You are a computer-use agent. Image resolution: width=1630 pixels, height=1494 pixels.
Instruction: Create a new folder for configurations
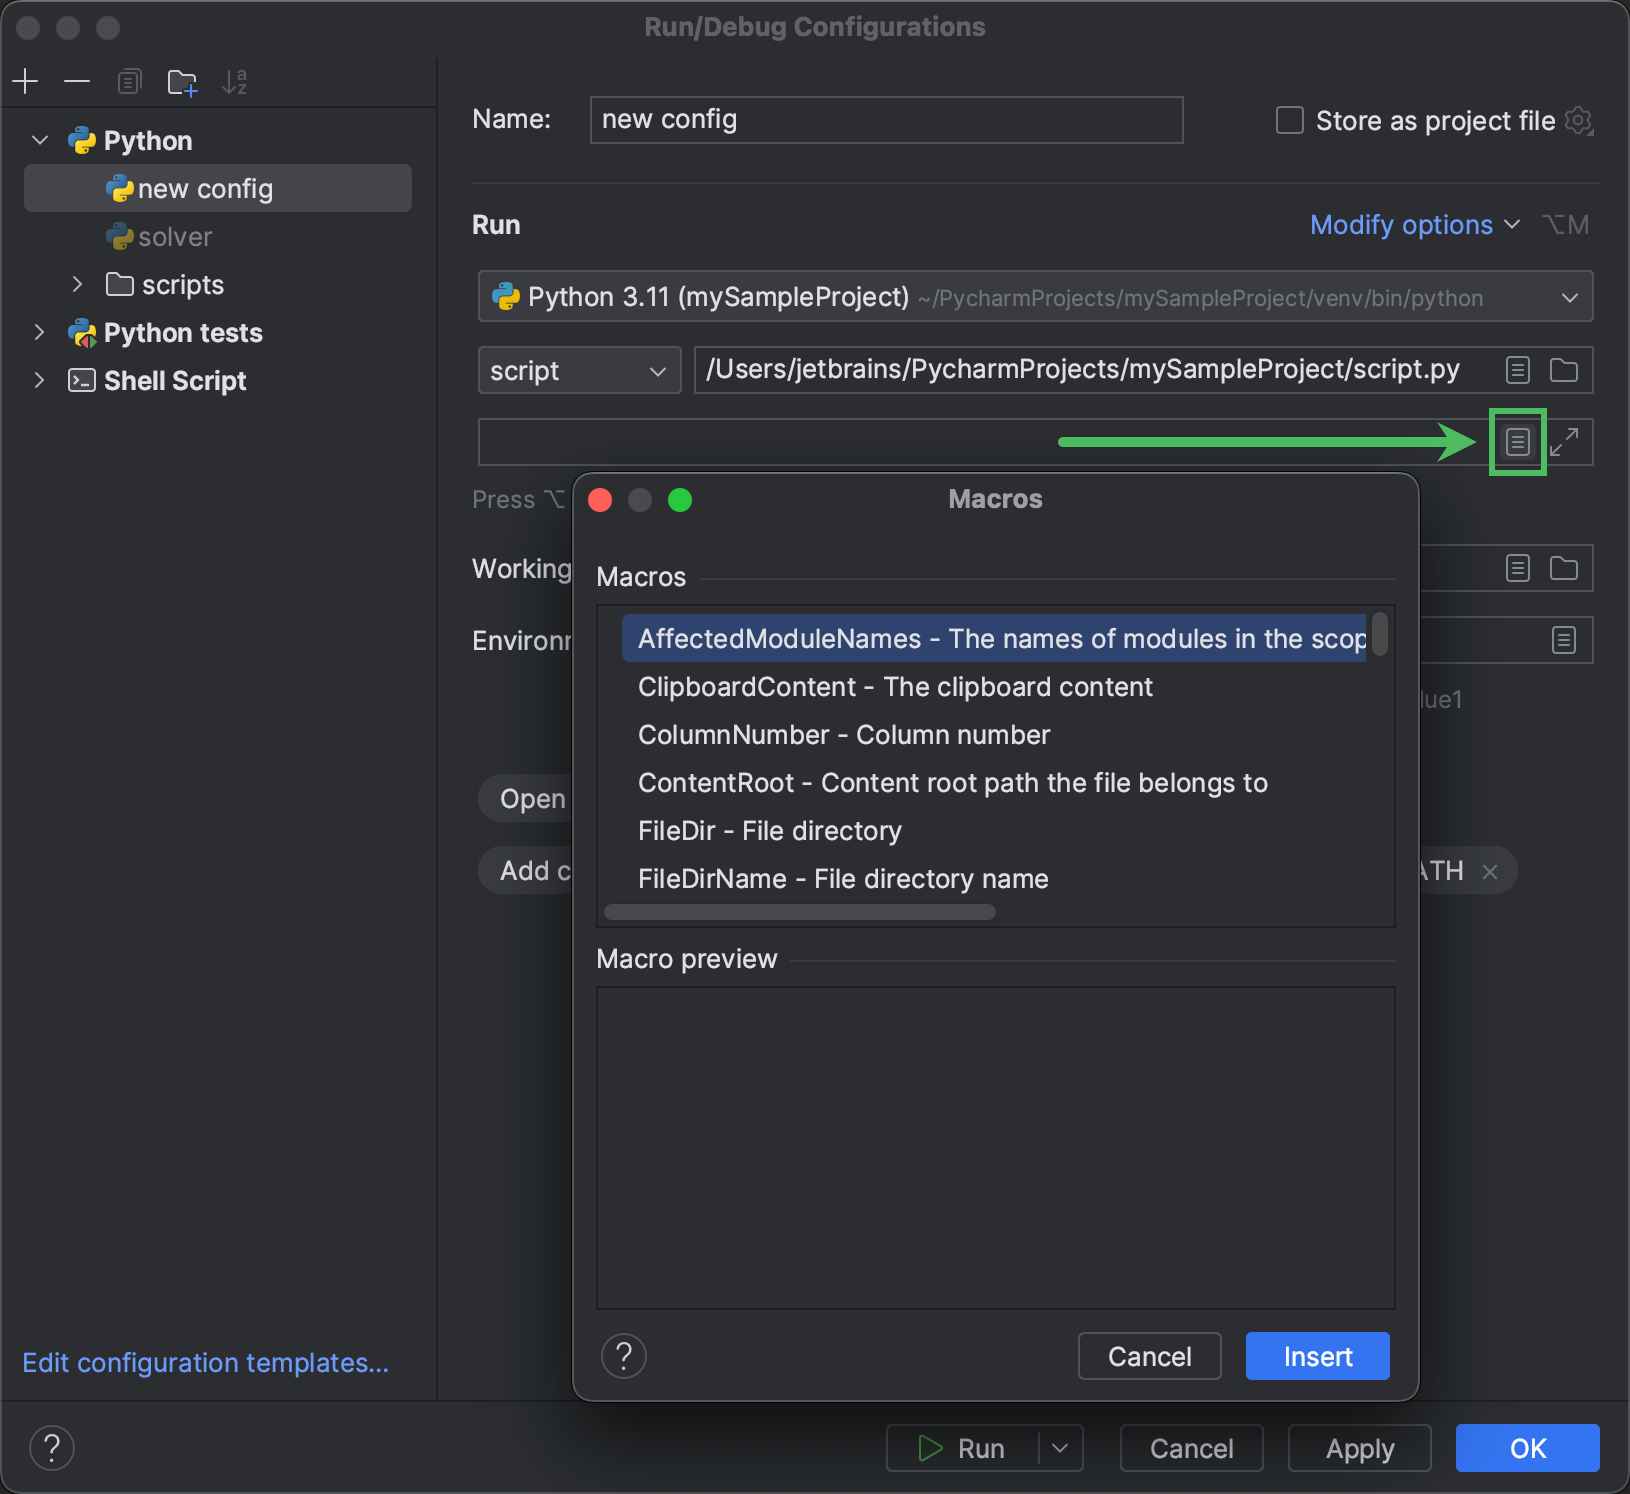point(182,81)
